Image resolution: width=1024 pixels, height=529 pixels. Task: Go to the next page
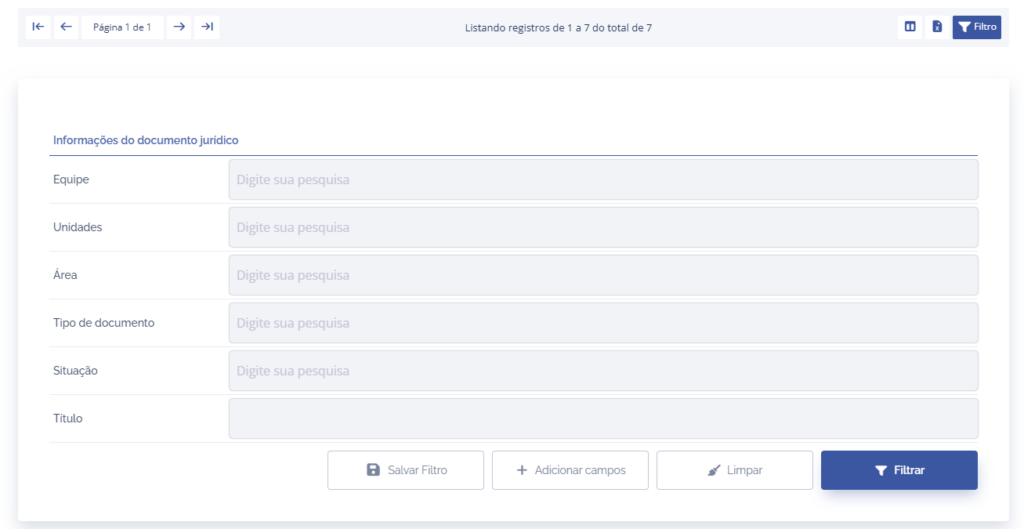[179, 27]
